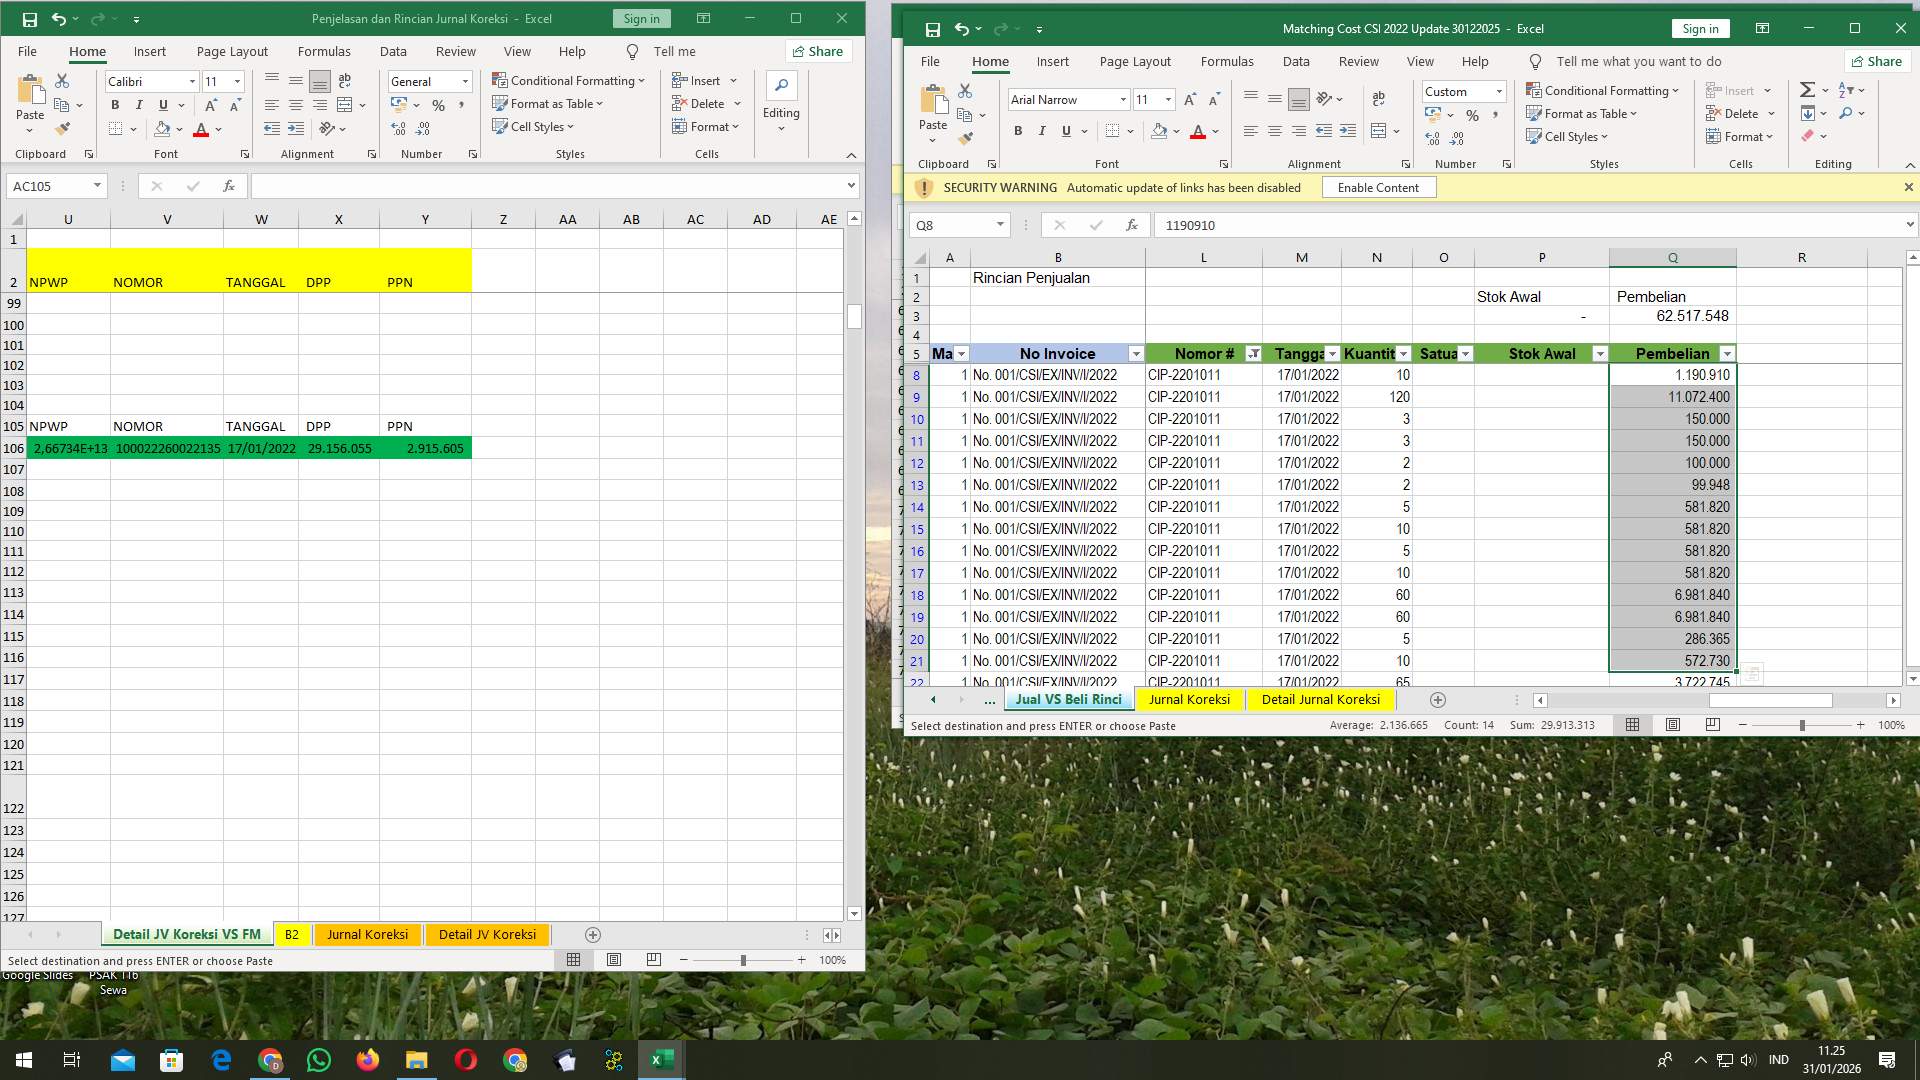Open the font name dropdown showing Arial Narrow
The image size is (1920, 1080).
(1123, 99)
